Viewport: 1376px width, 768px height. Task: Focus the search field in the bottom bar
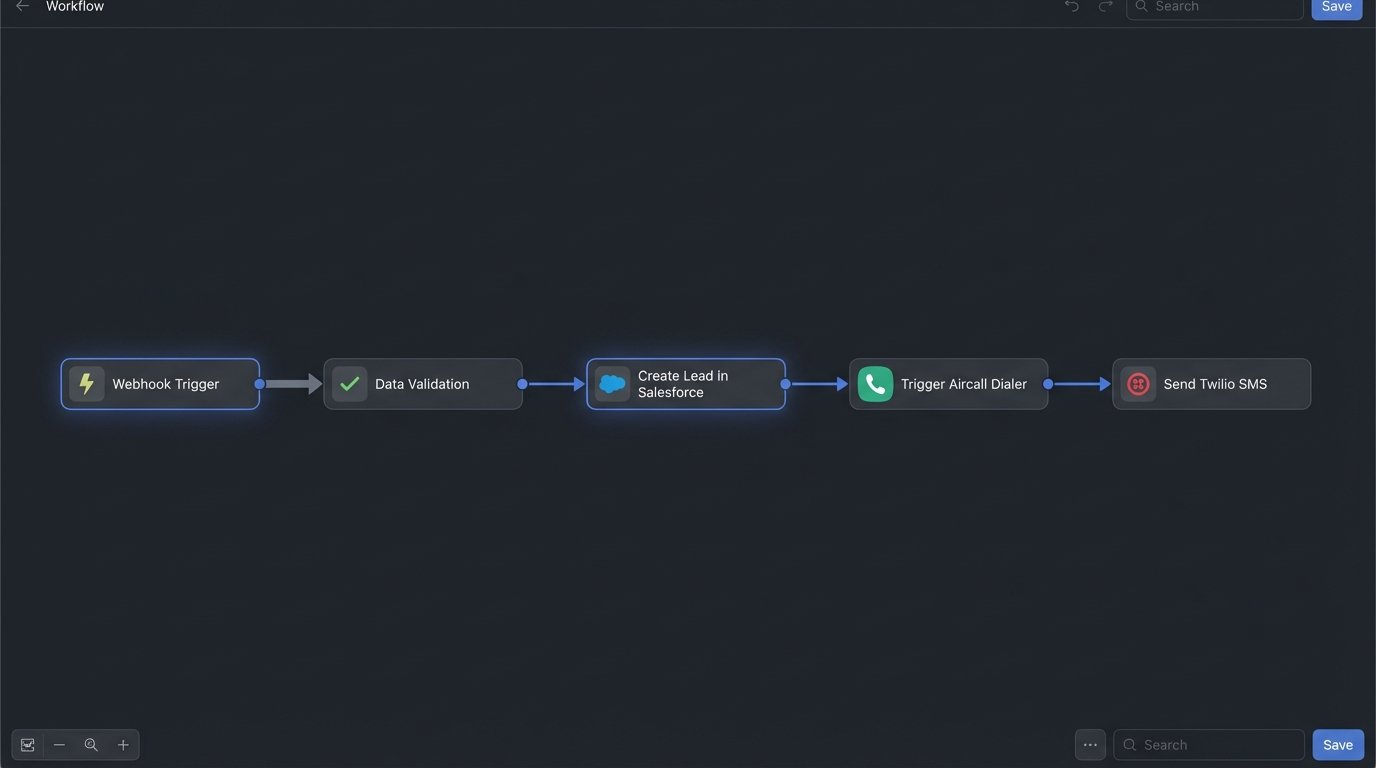(x=1209, y=745)
